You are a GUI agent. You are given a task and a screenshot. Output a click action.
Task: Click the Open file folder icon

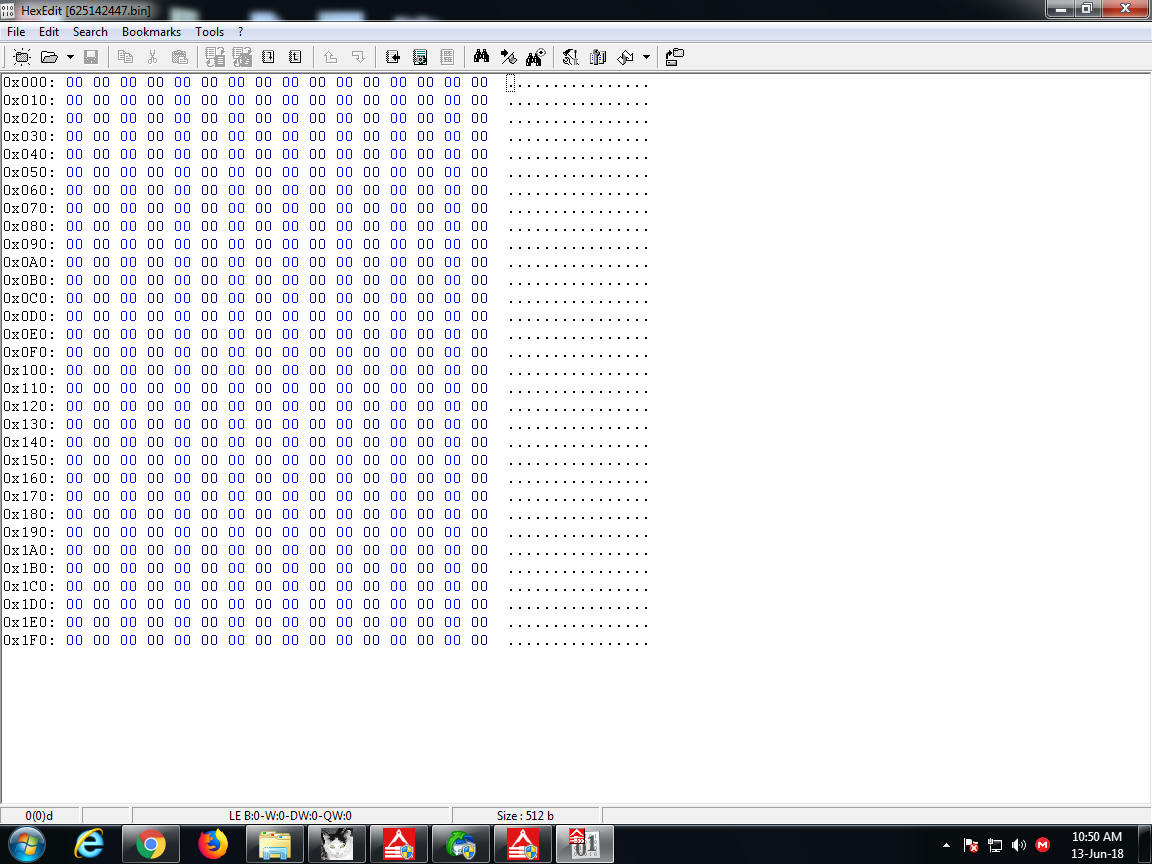pyautogui.click(x=49, y=57)
